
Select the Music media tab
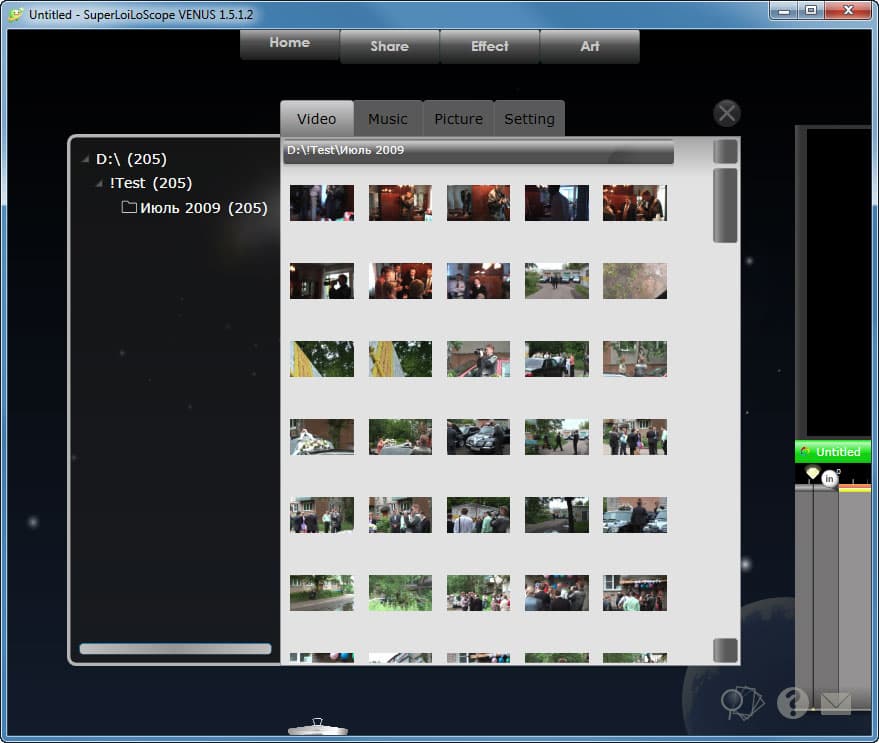(388, 118)
